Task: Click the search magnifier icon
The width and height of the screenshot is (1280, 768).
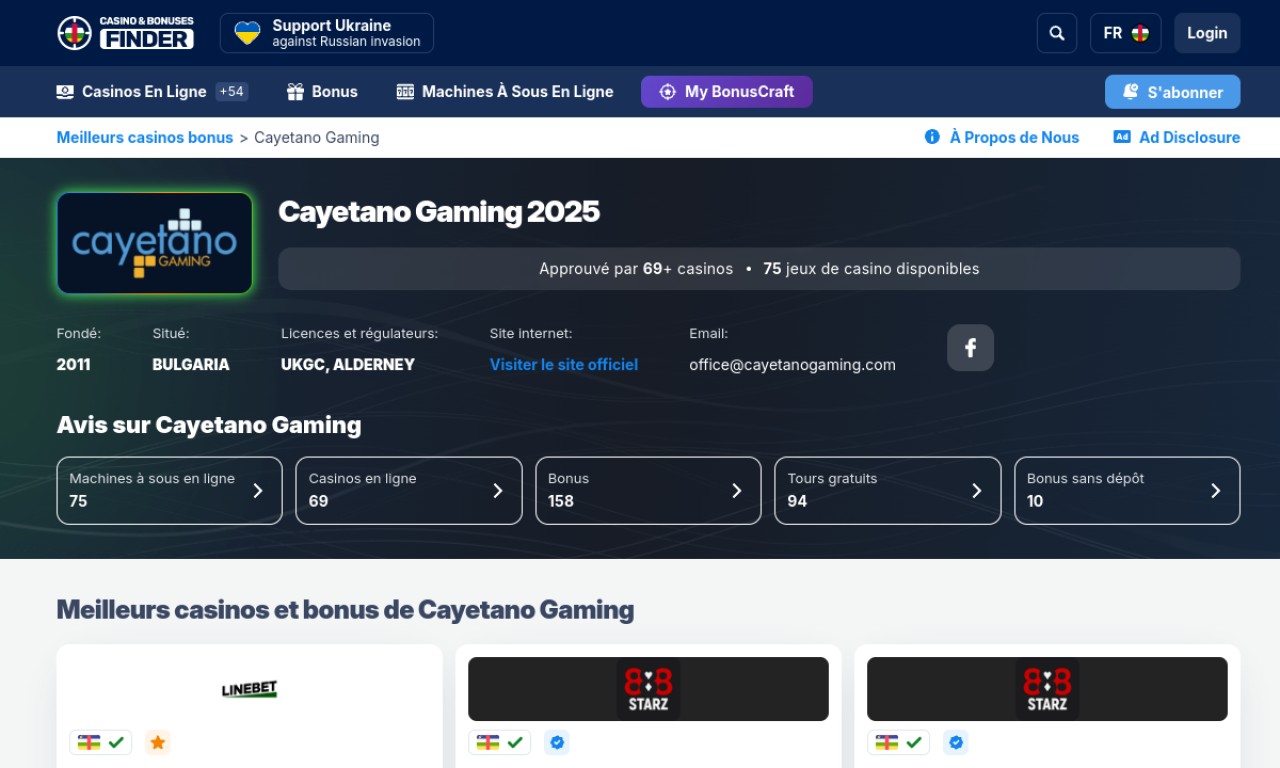Action: click(1057, 33)
